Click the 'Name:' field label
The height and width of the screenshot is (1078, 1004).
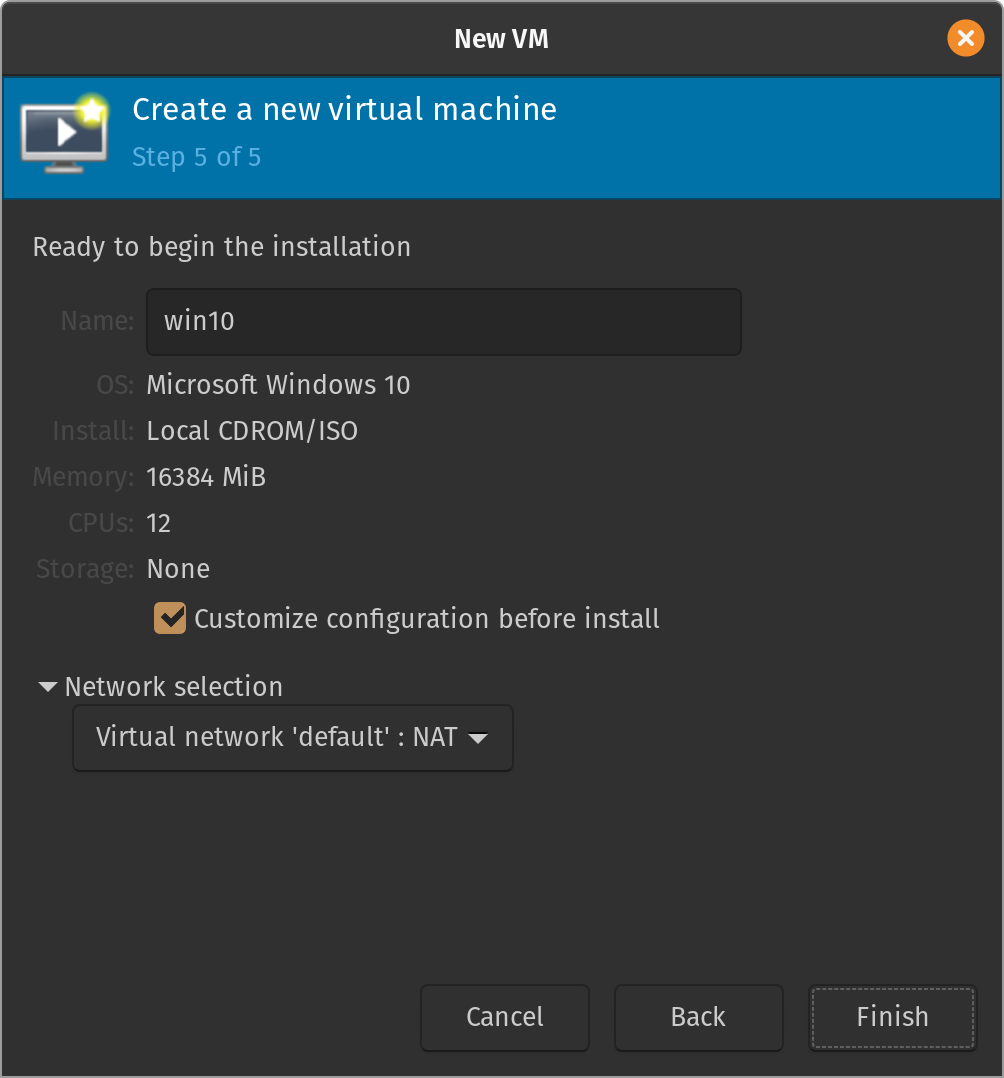click(97, 321)
